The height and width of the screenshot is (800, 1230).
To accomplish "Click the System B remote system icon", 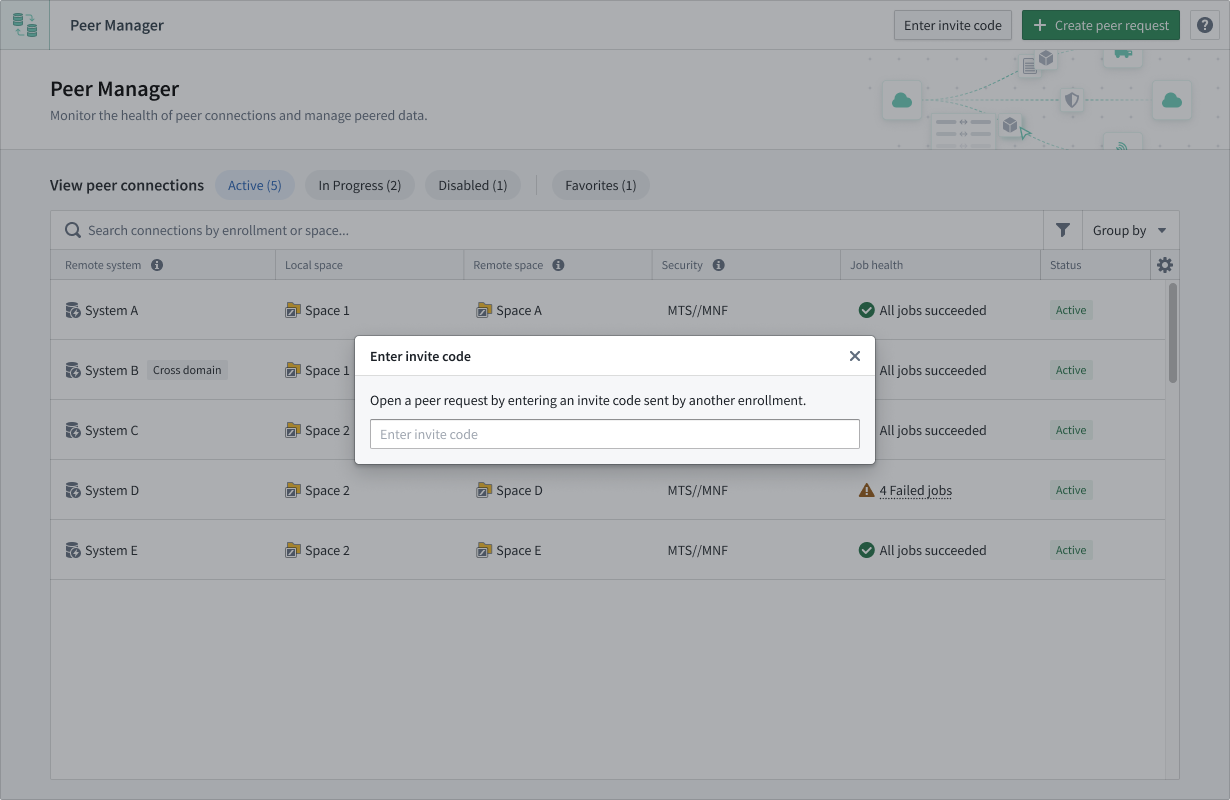I will click(73, 370).
